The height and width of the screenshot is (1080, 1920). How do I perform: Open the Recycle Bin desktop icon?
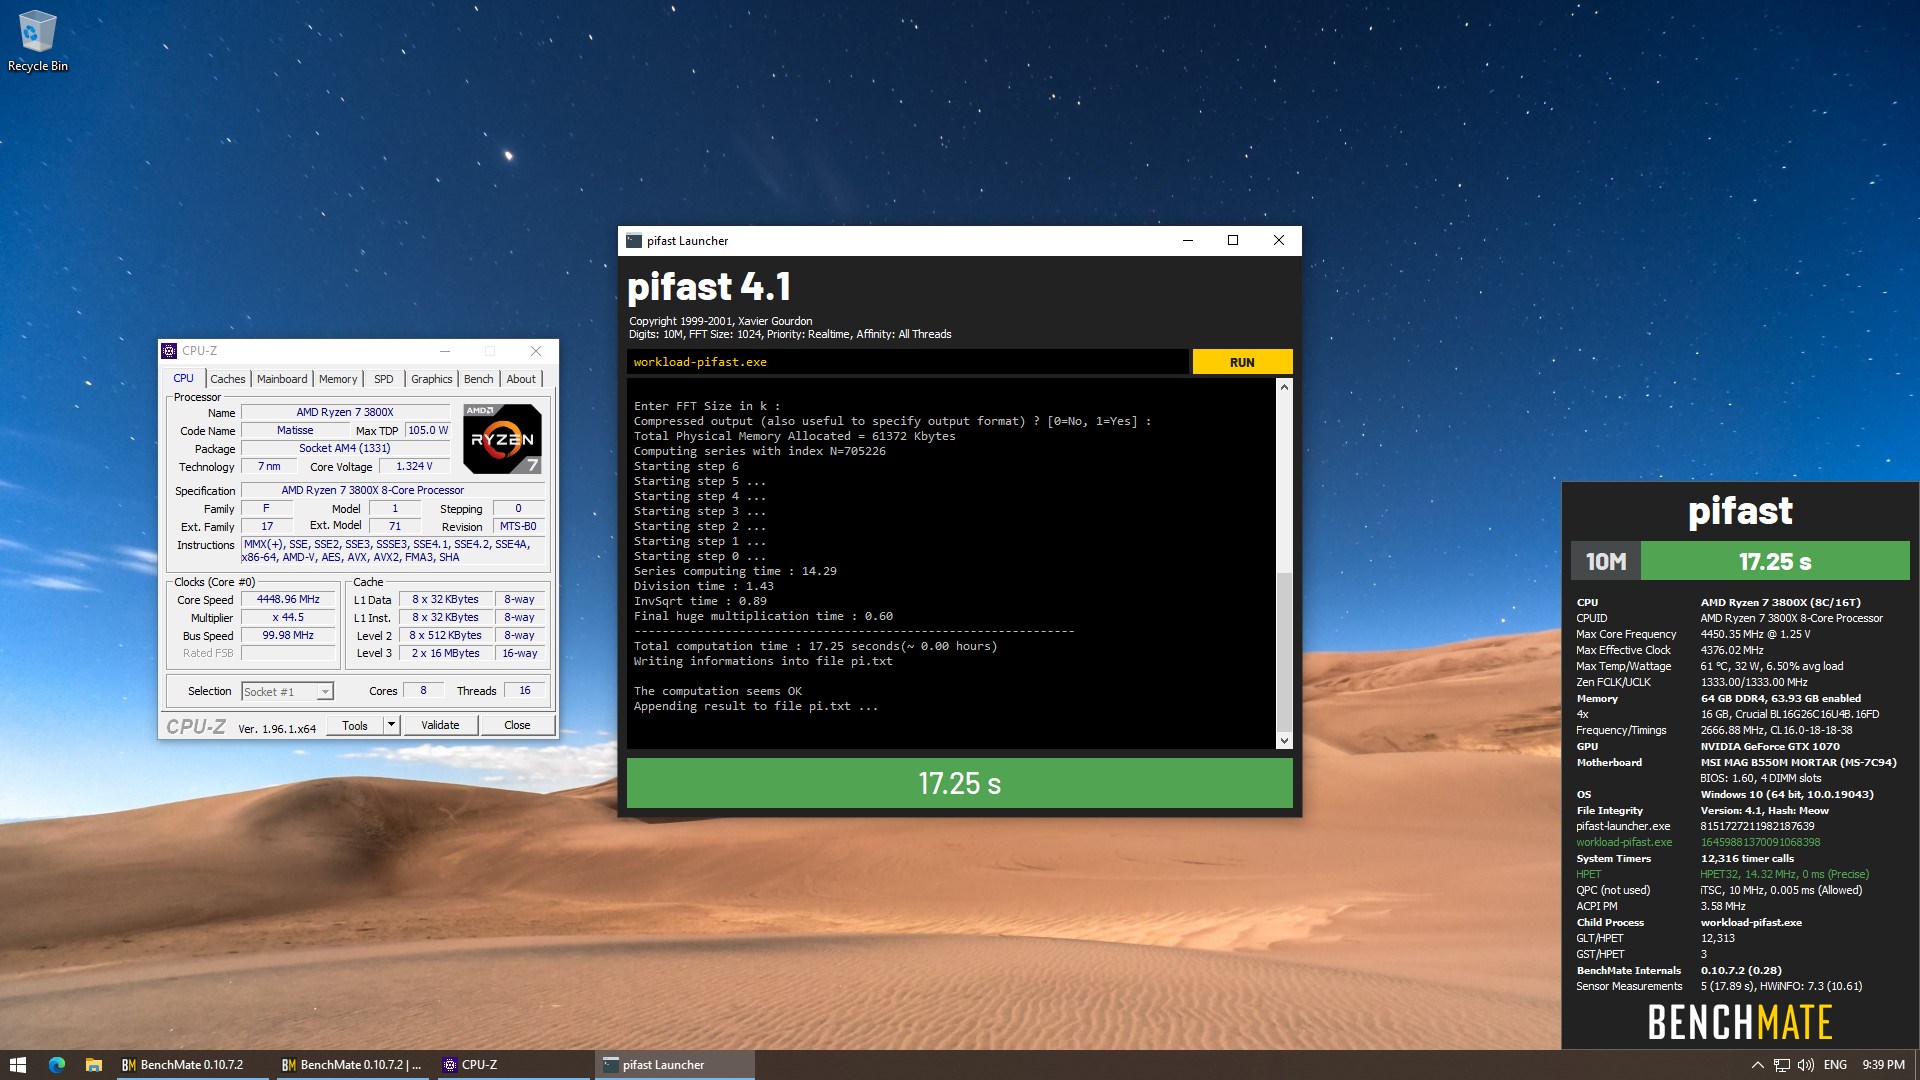pos(37,42)
